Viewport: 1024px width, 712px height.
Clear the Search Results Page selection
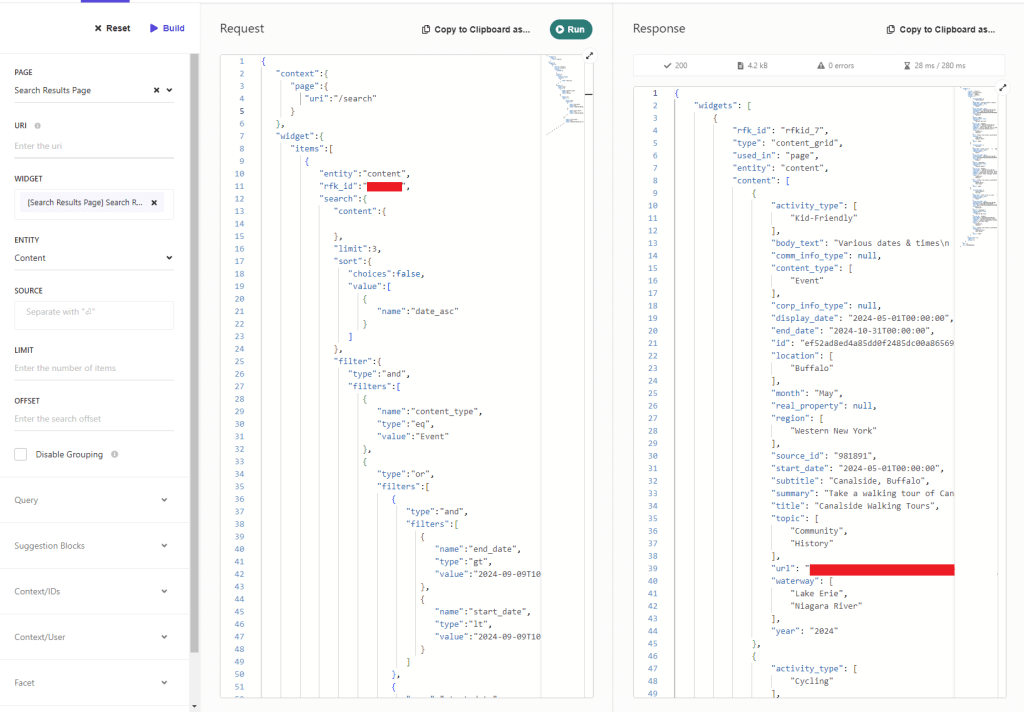coord(156,90)
